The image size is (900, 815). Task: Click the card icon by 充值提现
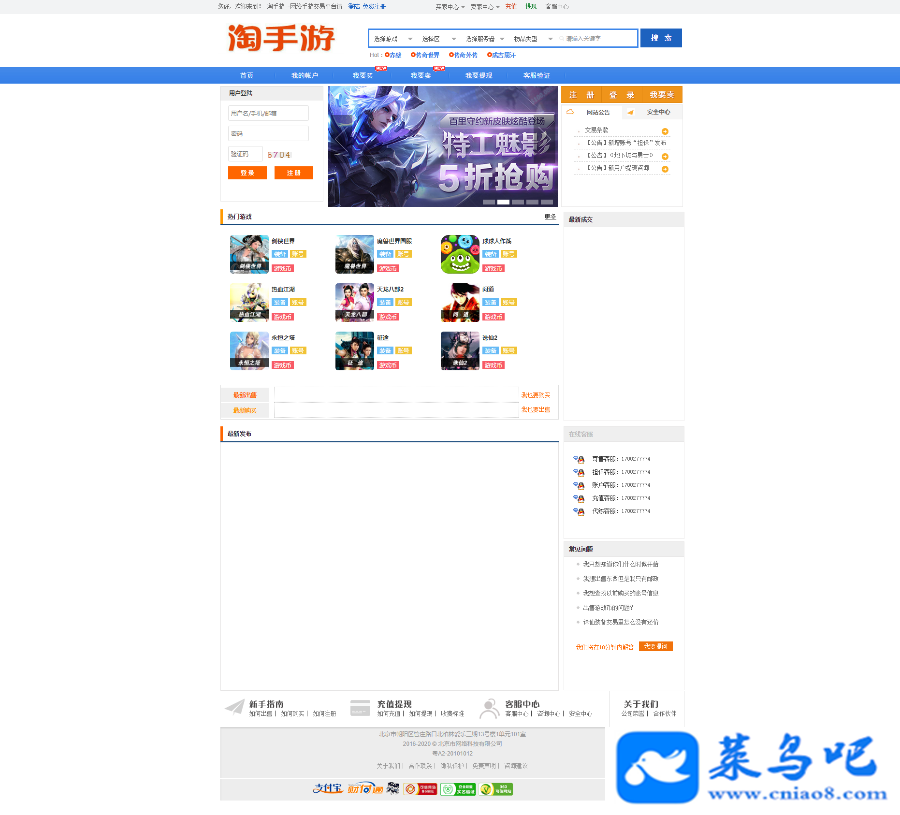coord(360,707)
